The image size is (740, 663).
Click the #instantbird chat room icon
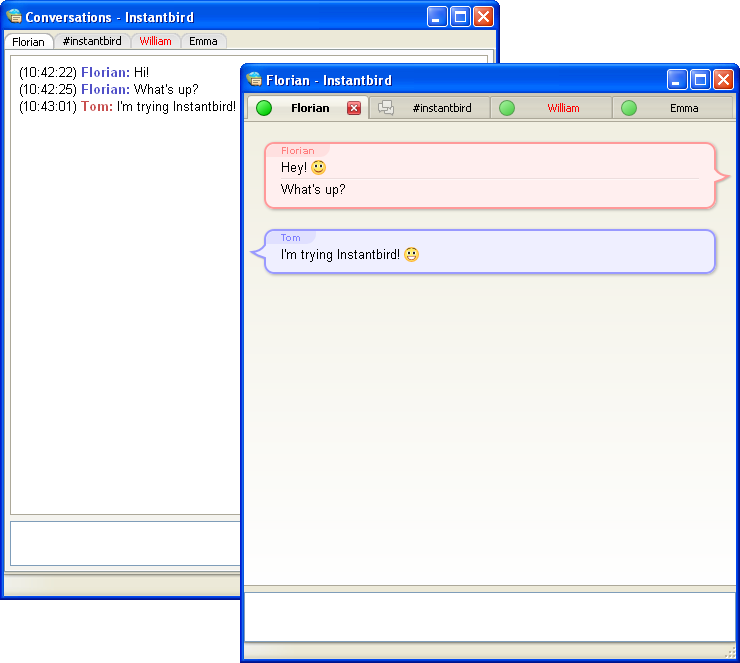tap(386, 108)
